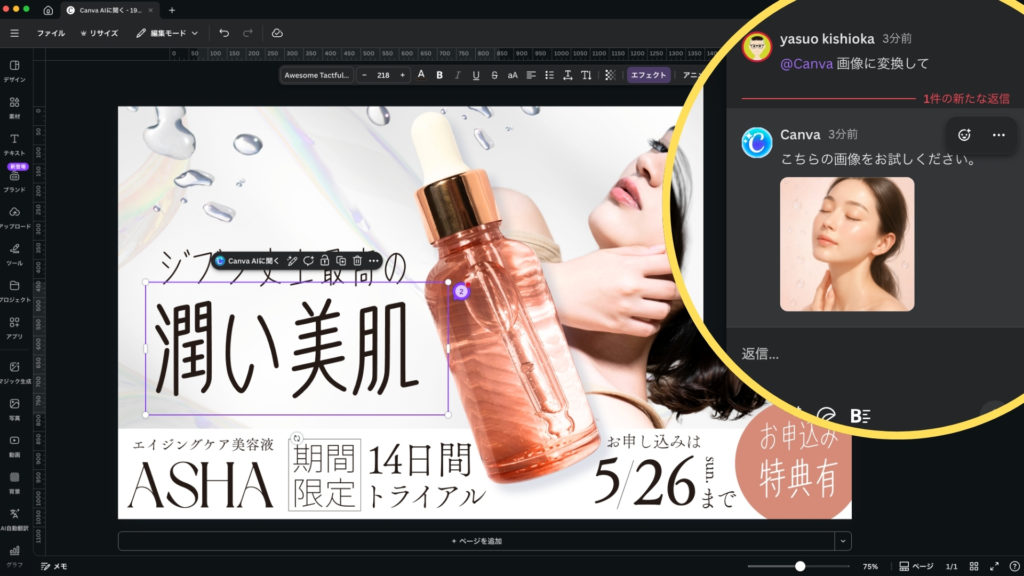The image size is (1024, 576).
Task: Toggle bold formatting in text toolbar
Action: point(439,75)
